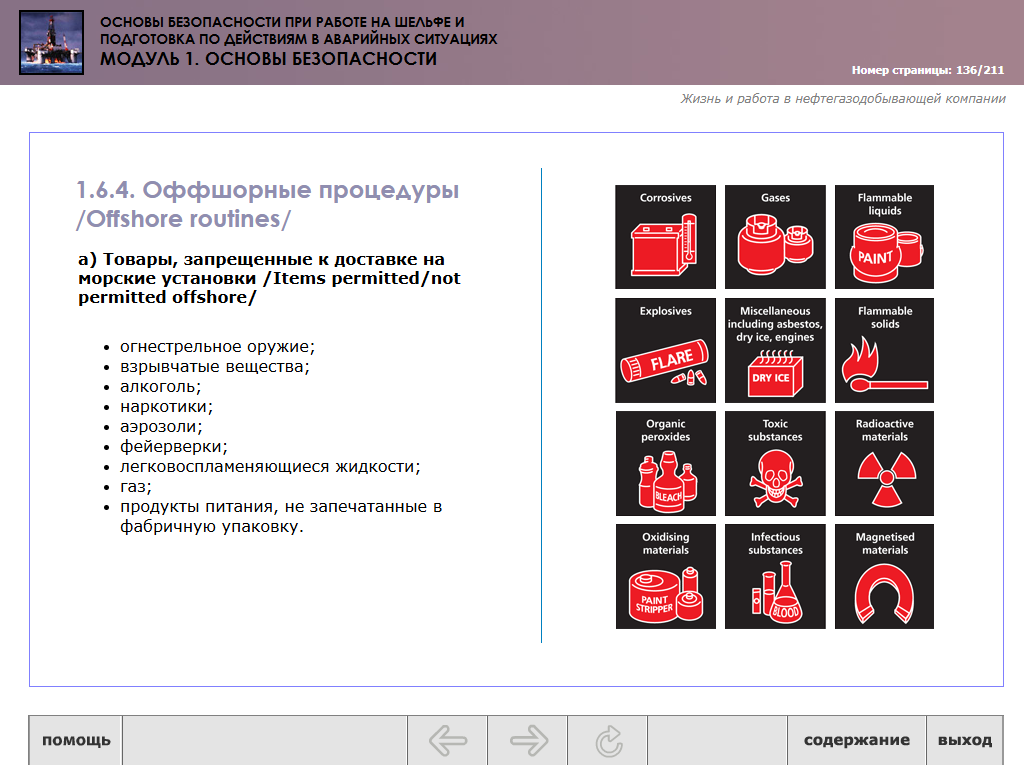Click the Organic peroxides bleach icon

(665, 463)
